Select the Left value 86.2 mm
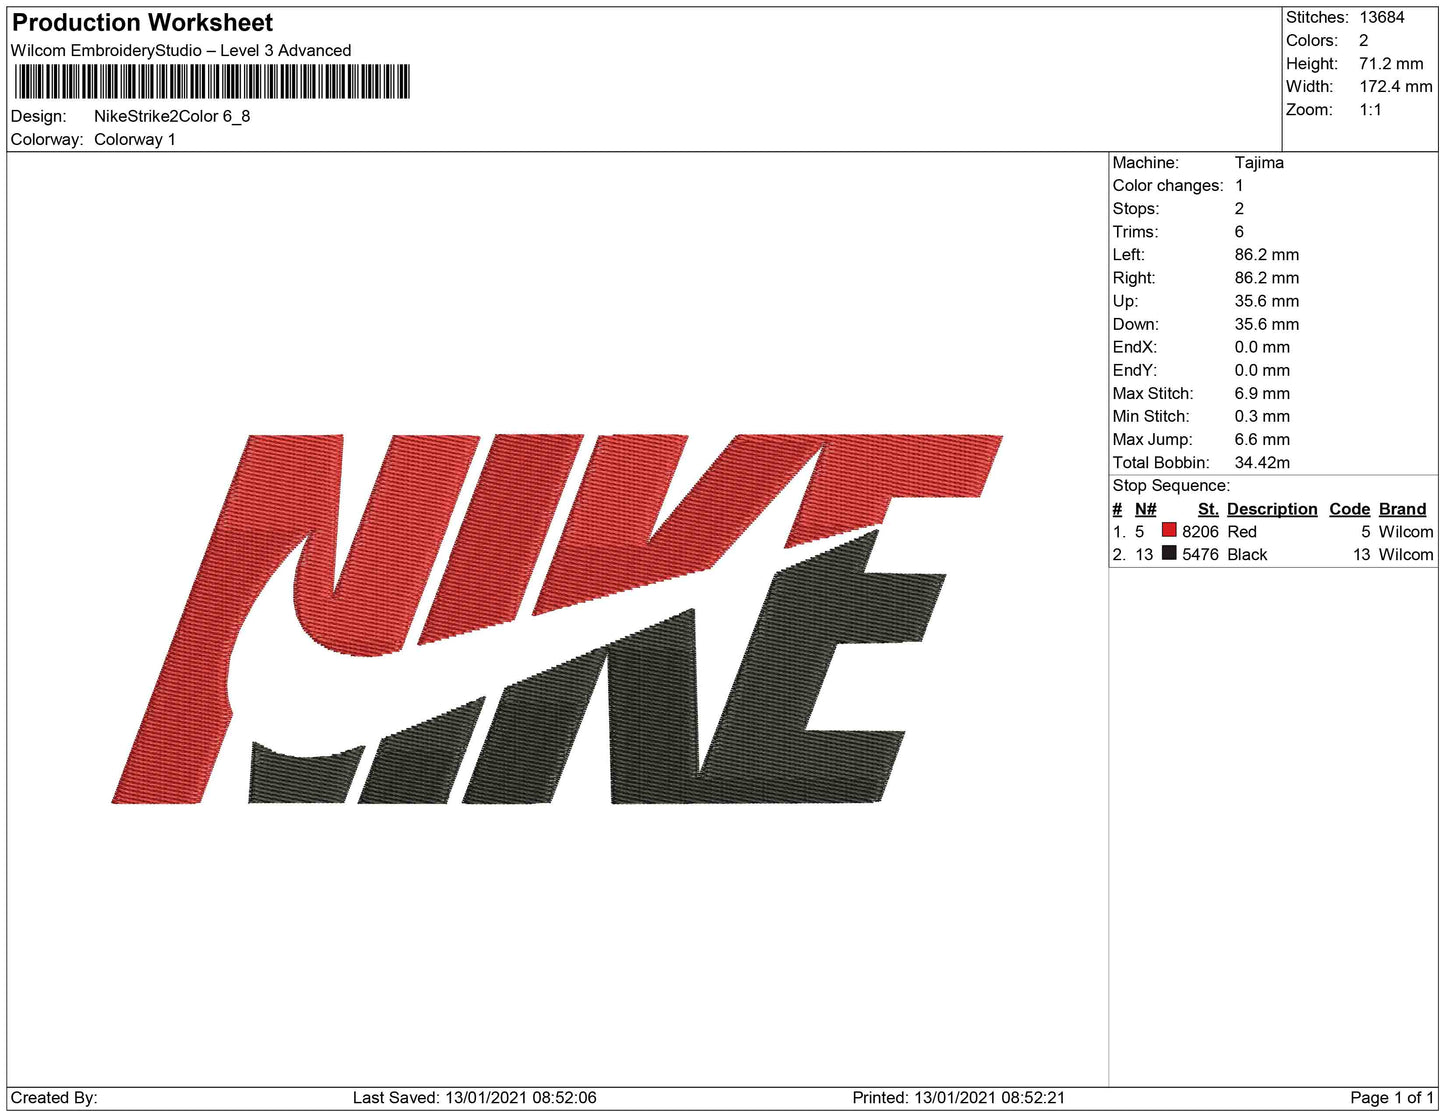 [1267, 254]
